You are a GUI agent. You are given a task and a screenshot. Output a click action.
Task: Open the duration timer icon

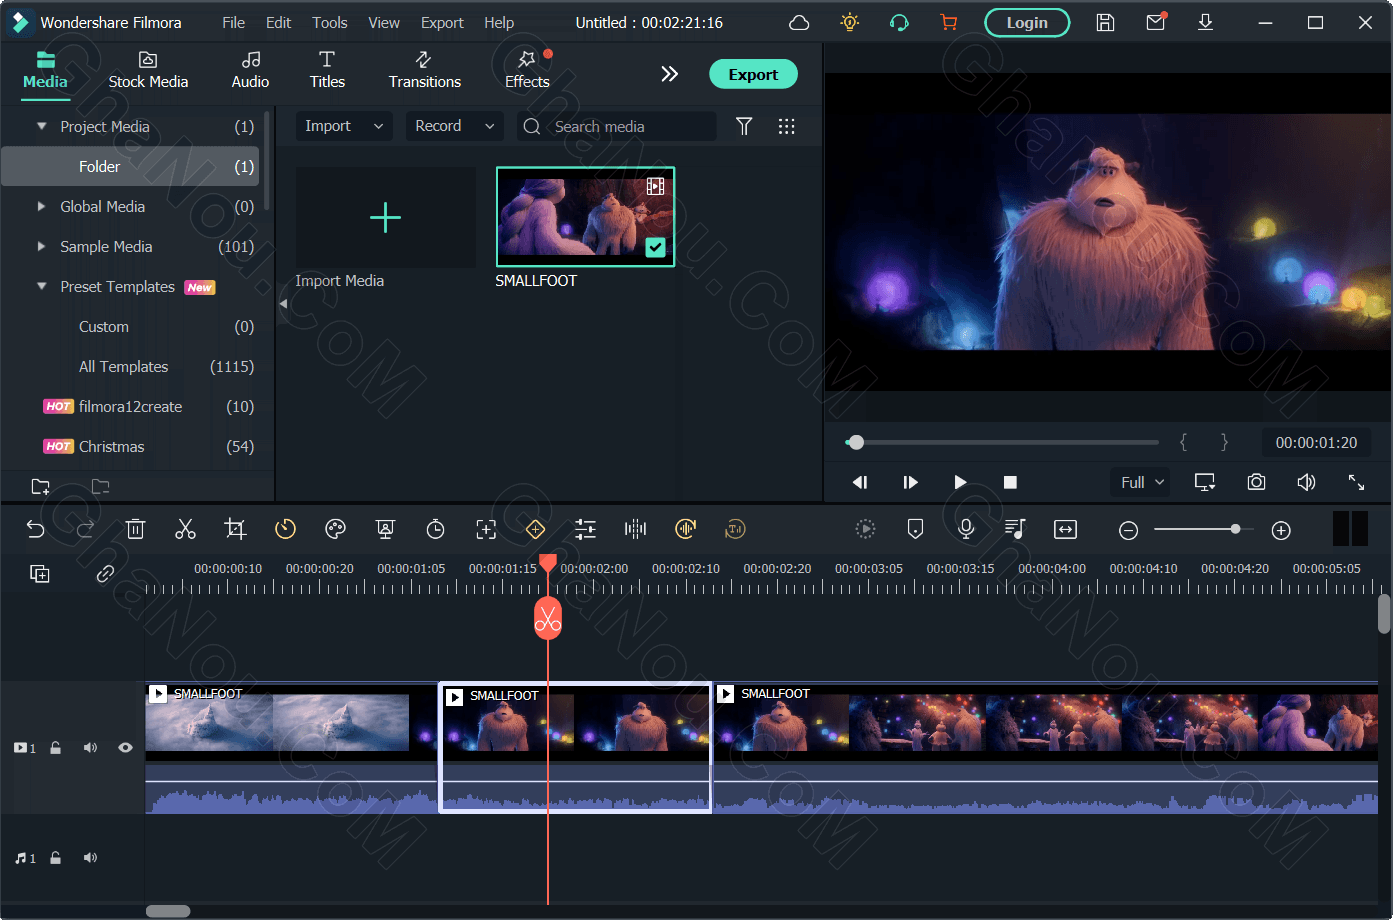(x=435, y=529)
